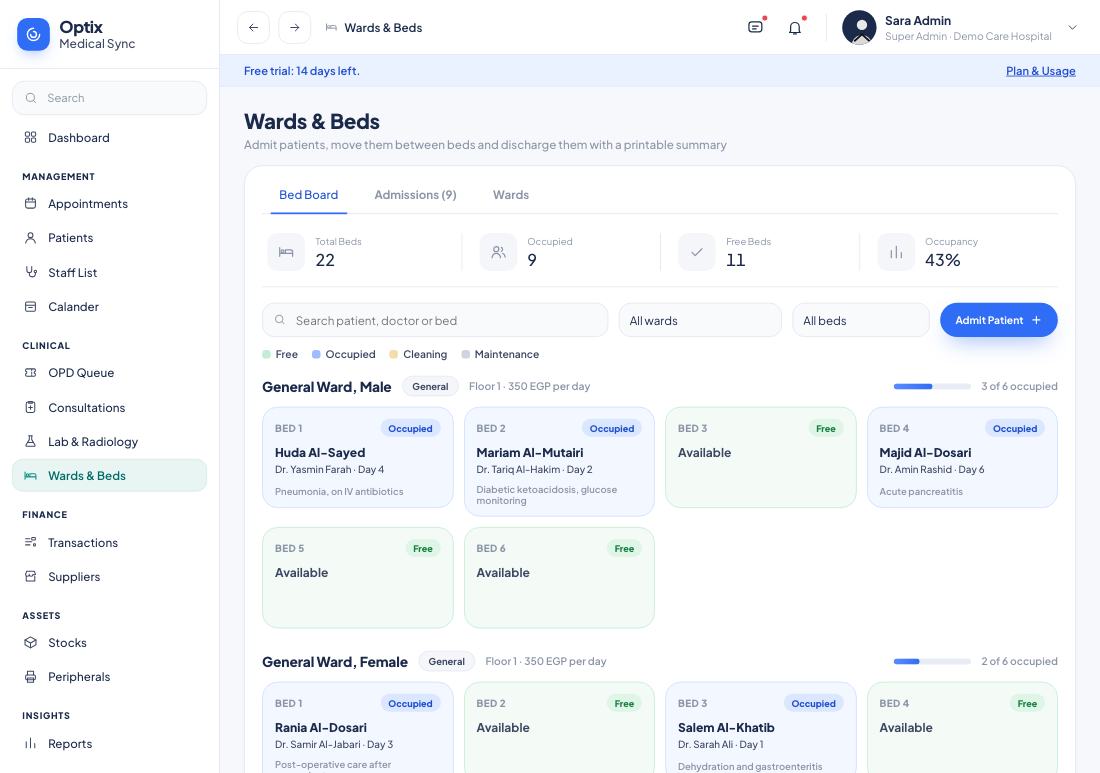Click the Stocks box icon
Screen dimensions: 1100x773
point(30,643)
